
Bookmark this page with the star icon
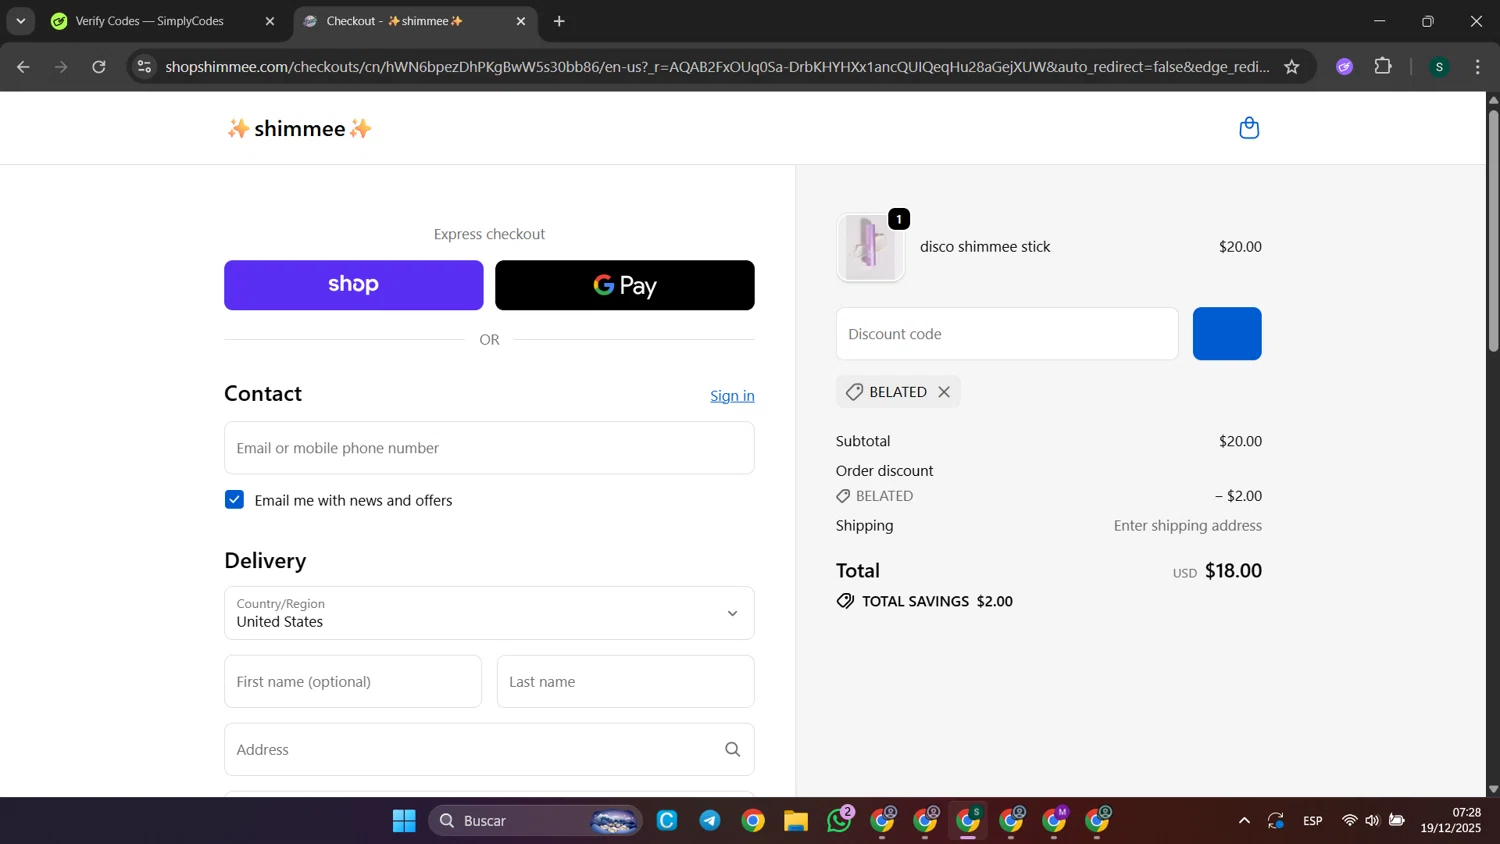coord(1292,67)
